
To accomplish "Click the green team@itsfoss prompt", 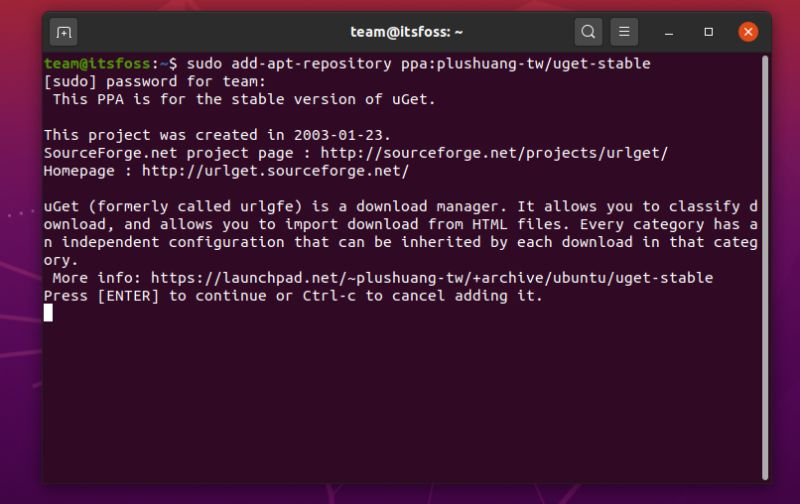I will pyautogui.click(x=97, y=64).
